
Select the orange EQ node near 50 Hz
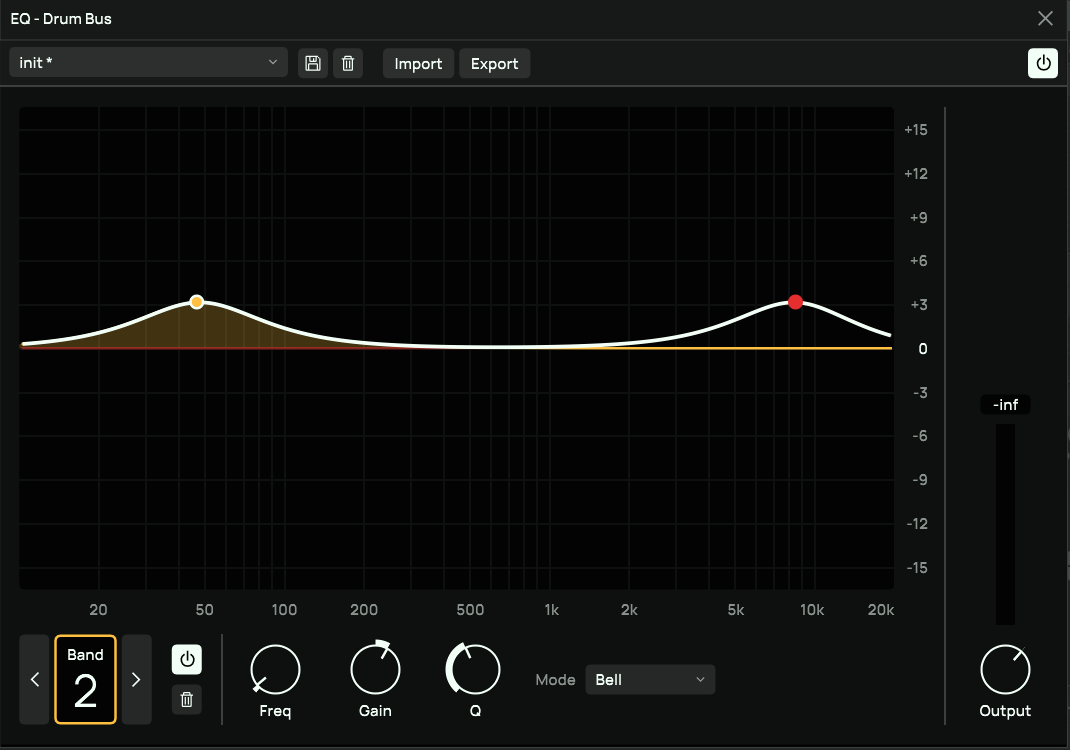click(x=197, y=302)
